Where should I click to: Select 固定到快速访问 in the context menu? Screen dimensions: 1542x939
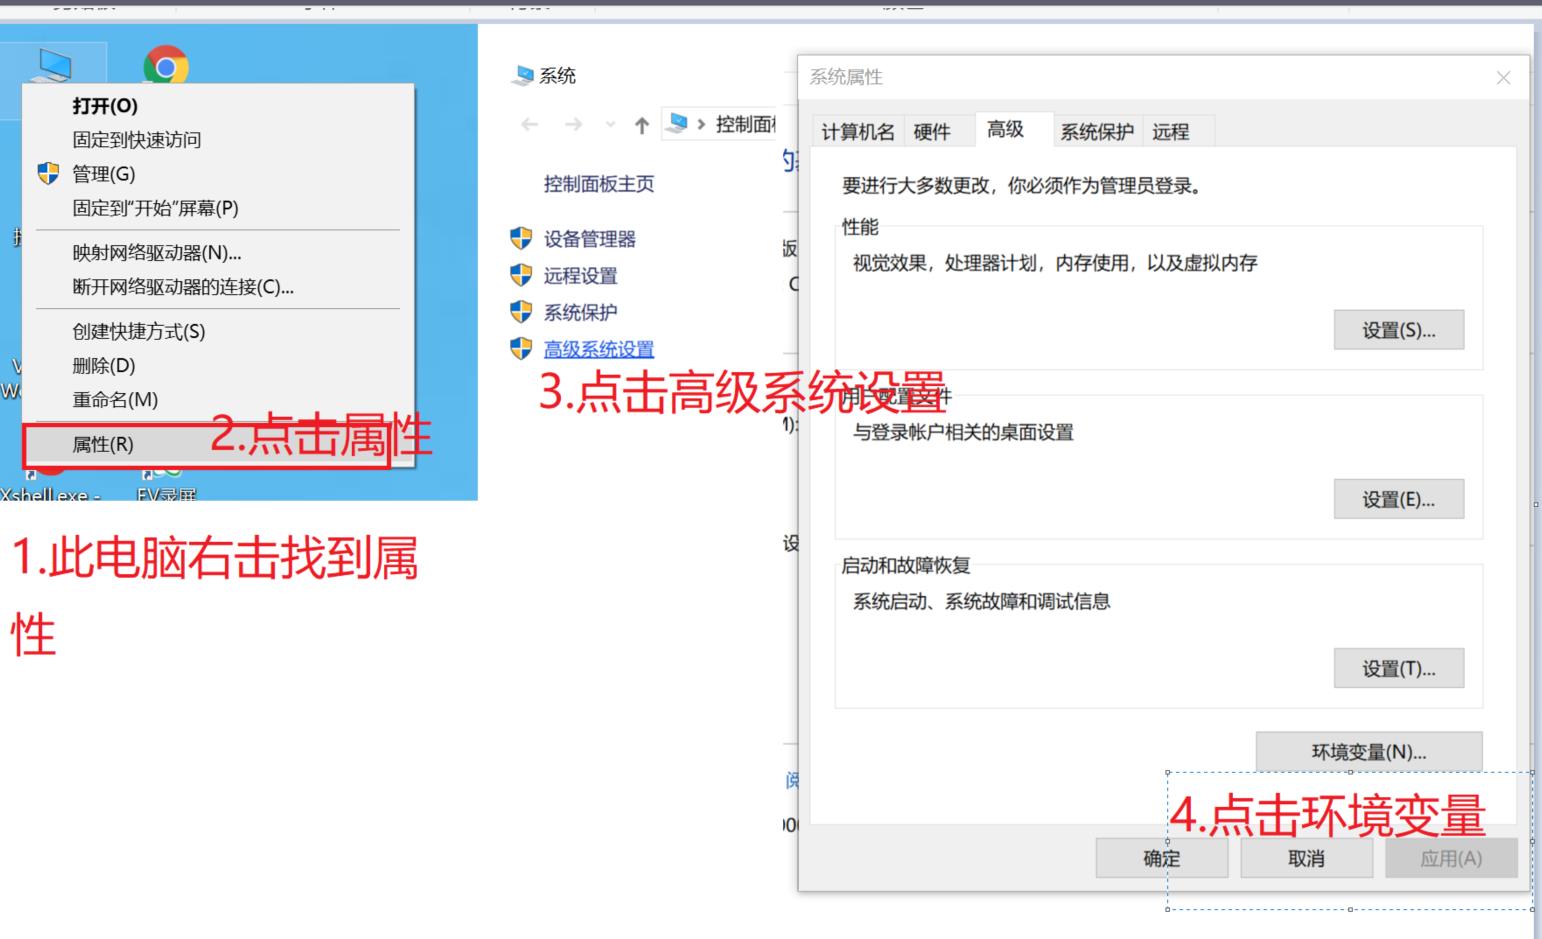pyautogui.click(x=217, y=140)
